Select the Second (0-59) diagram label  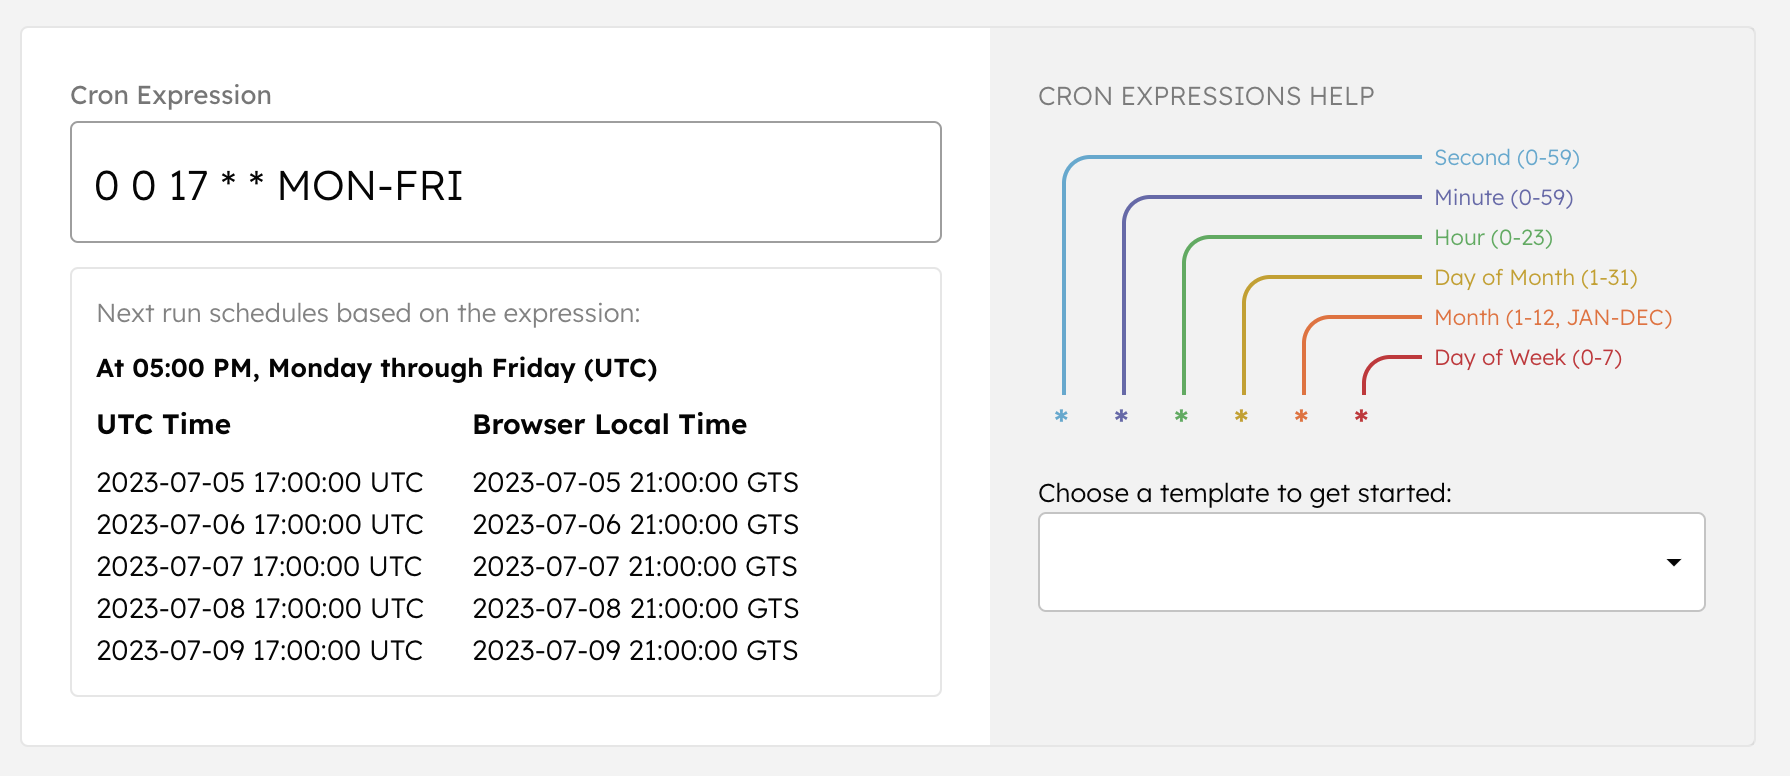point(1506,157)
